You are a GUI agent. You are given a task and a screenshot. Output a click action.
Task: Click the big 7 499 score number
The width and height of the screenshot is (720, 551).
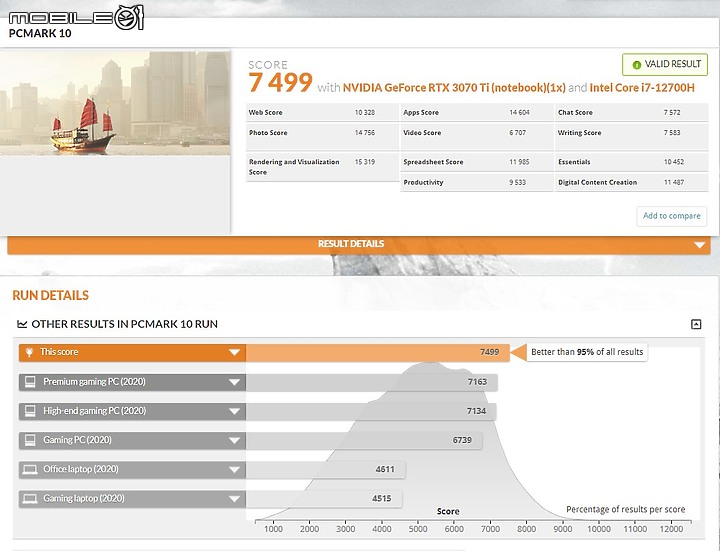pyautogui.click(x=281, y=83)
